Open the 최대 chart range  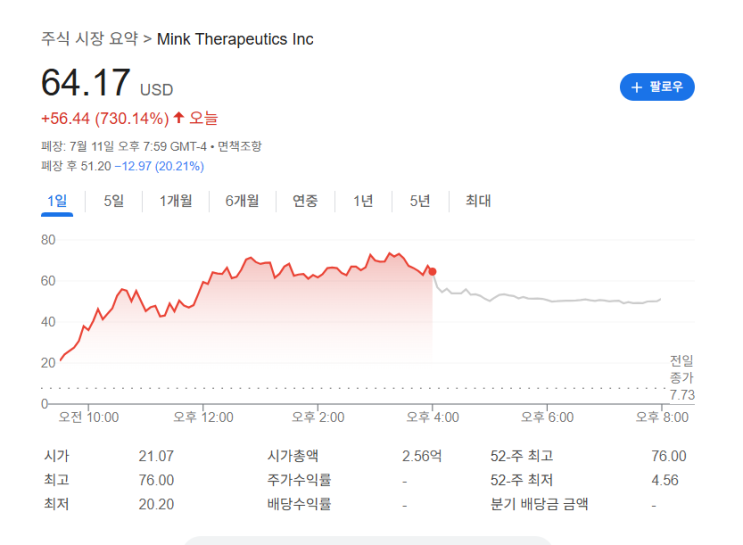[x=478, y=201]
